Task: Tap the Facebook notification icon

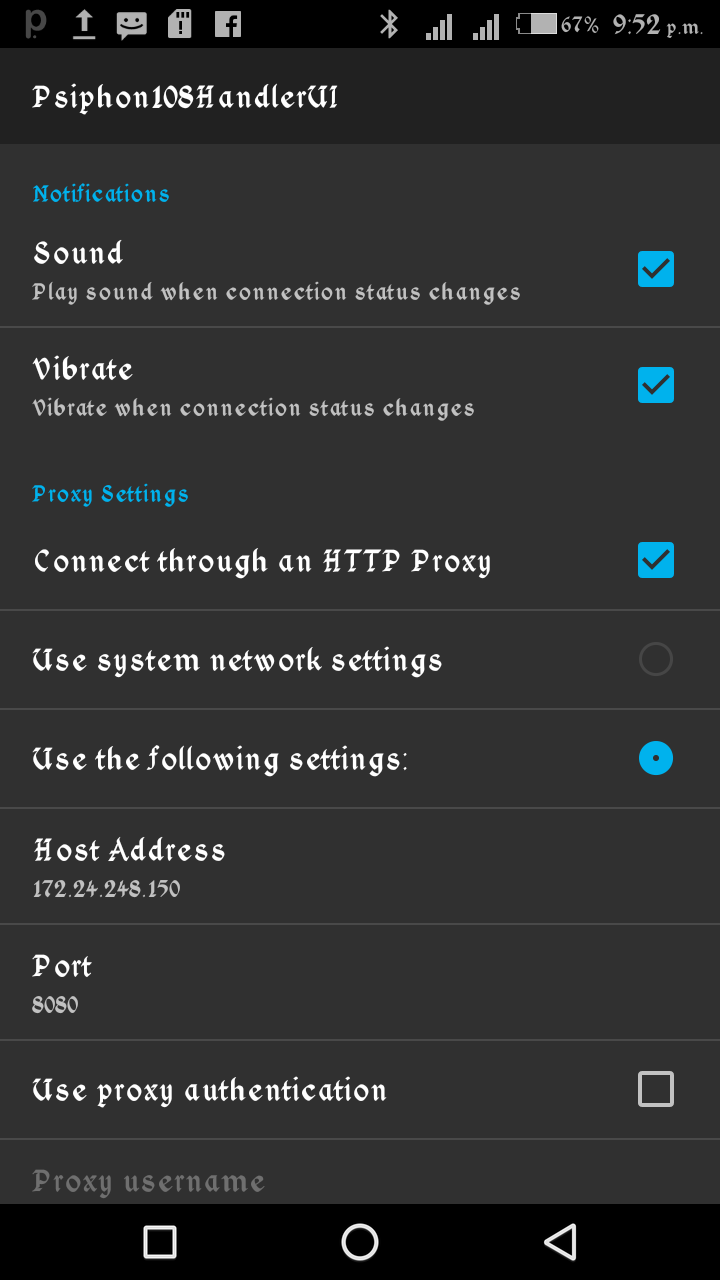Action: (x=228, y=24)
